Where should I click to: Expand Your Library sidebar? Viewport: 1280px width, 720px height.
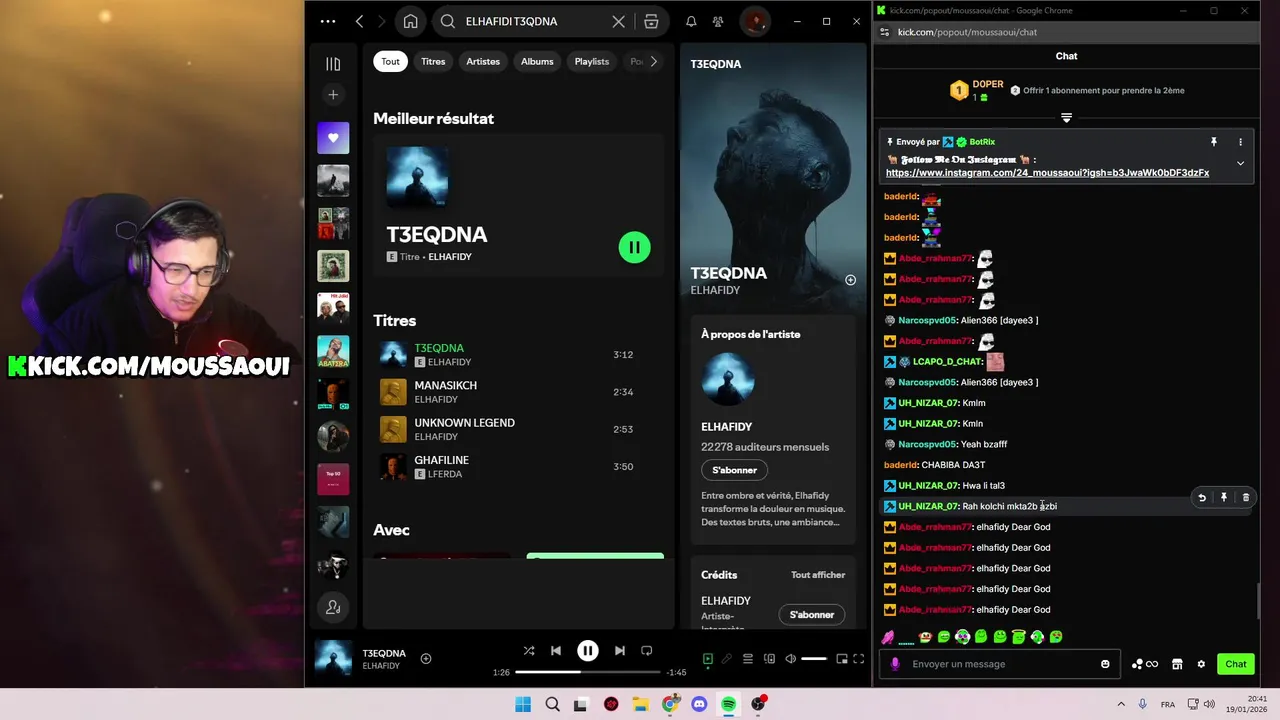click(x=333, y=64)
